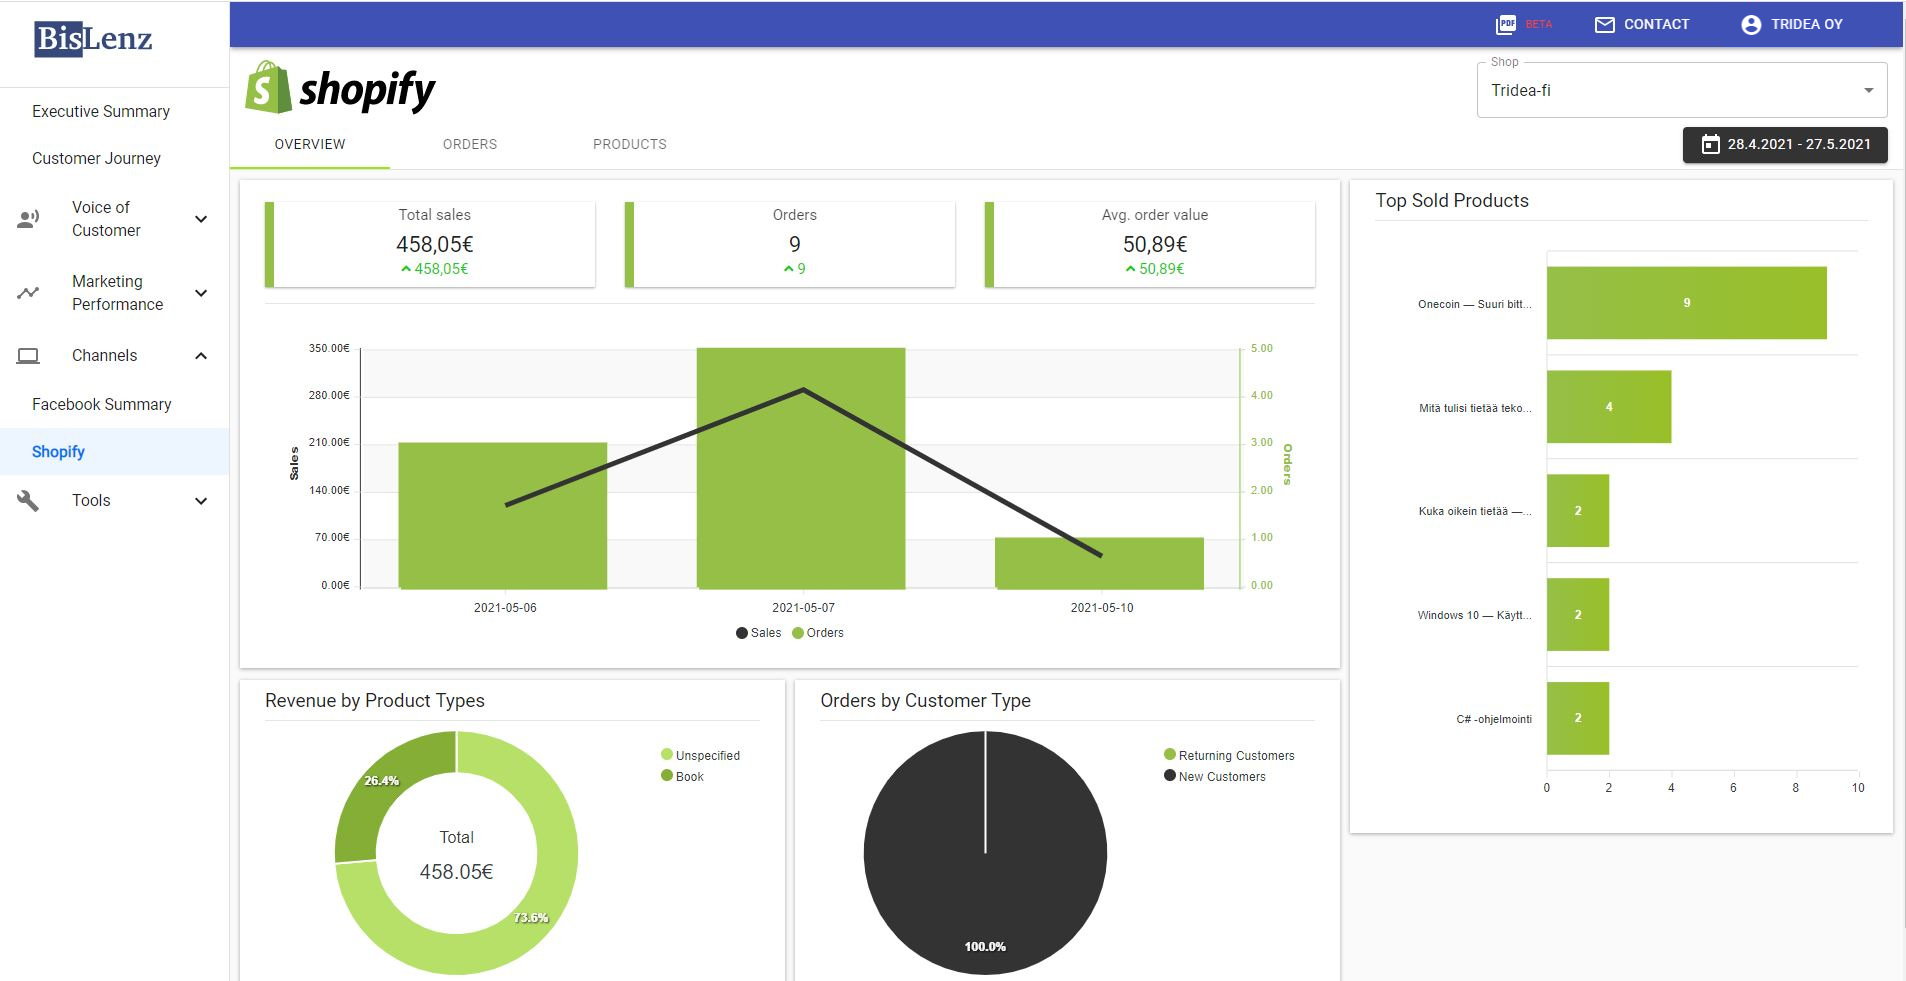This screenshot has width=1906, height=981.
Task: Go to Facebook Summary page
Action: 102,404
